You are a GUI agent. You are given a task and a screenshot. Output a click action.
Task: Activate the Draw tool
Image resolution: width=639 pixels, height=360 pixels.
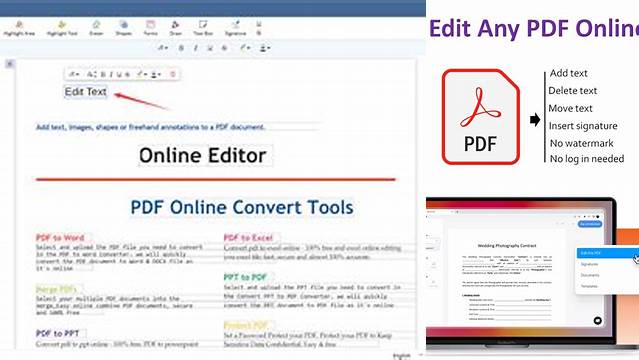pyautogui.click(x=175, y=28)
